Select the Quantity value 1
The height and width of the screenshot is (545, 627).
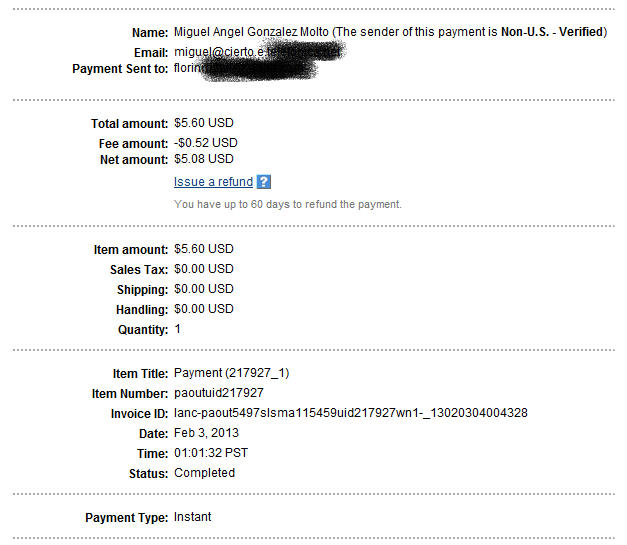pos(178,329)
